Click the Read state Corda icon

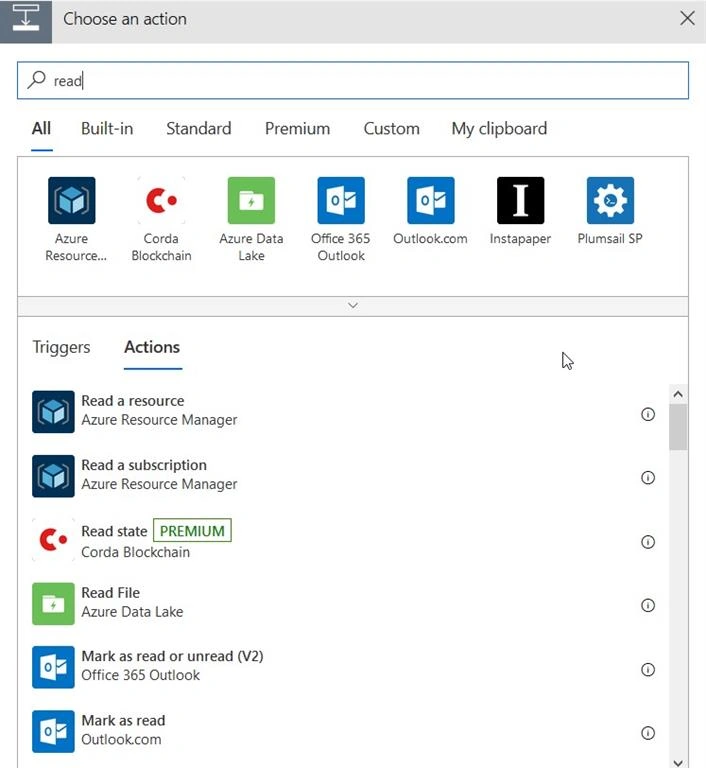[x=53, y=540]
